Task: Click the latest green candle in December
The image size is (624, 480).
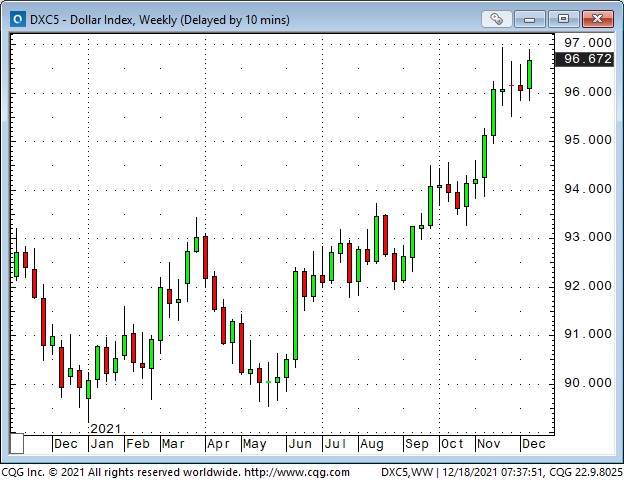Action: click(529, 74)
